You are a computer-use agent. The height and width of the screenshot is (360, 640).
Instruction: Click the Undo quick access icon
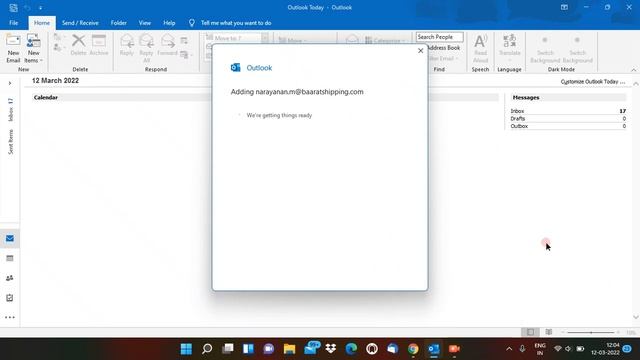tap(27, 7)
